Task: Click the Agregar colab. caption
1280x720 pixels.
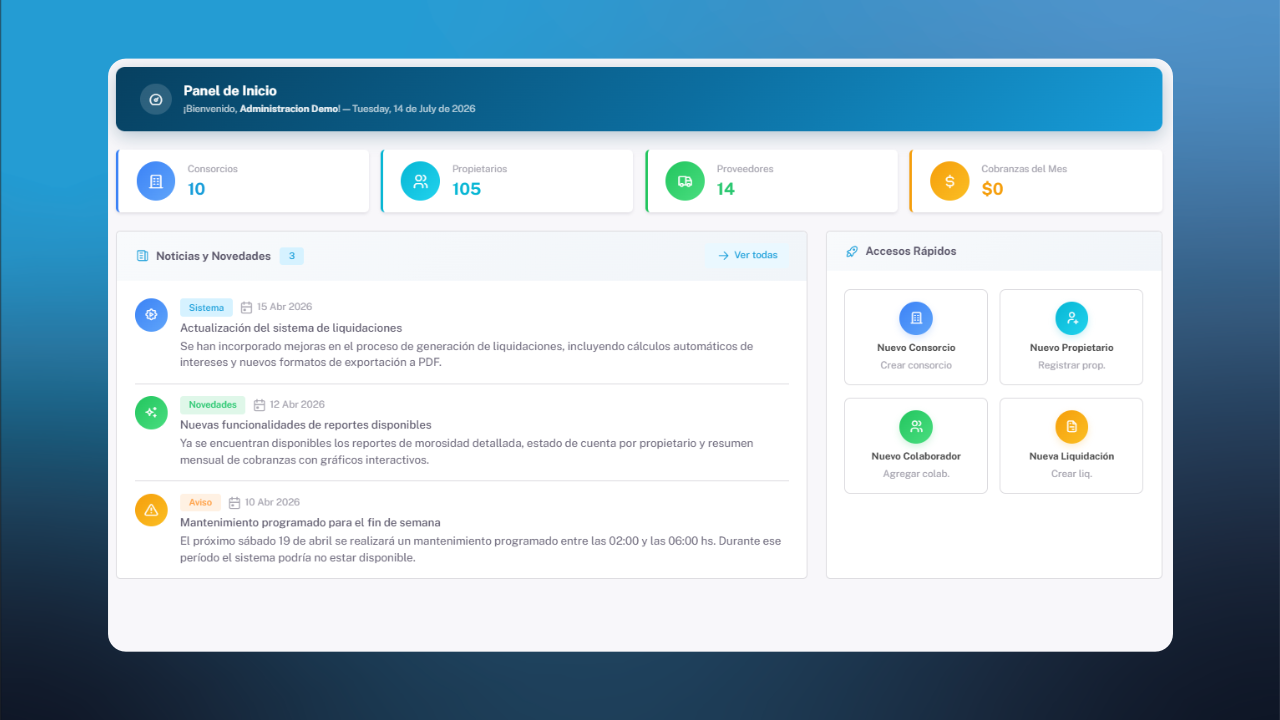Action: pyautogui.click(x=916, y=474)
